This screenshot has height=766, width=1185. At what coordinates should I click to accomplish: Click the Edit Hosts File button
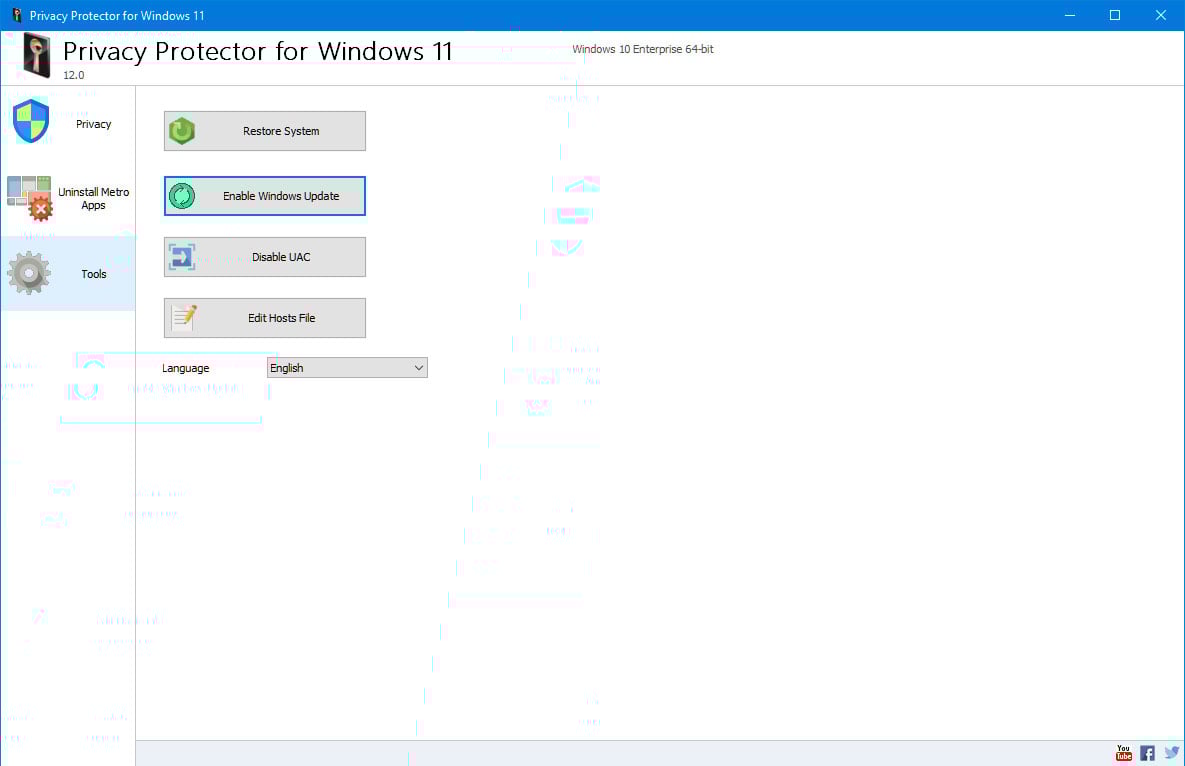click(265, 318)
